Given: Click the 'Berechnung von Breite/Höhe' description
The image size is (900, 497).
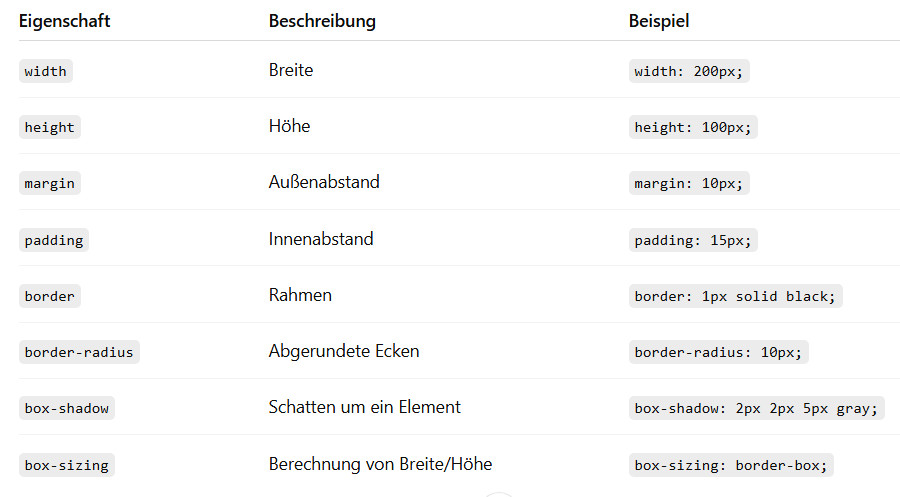Looking at the screenshot, I should point(380,464).
